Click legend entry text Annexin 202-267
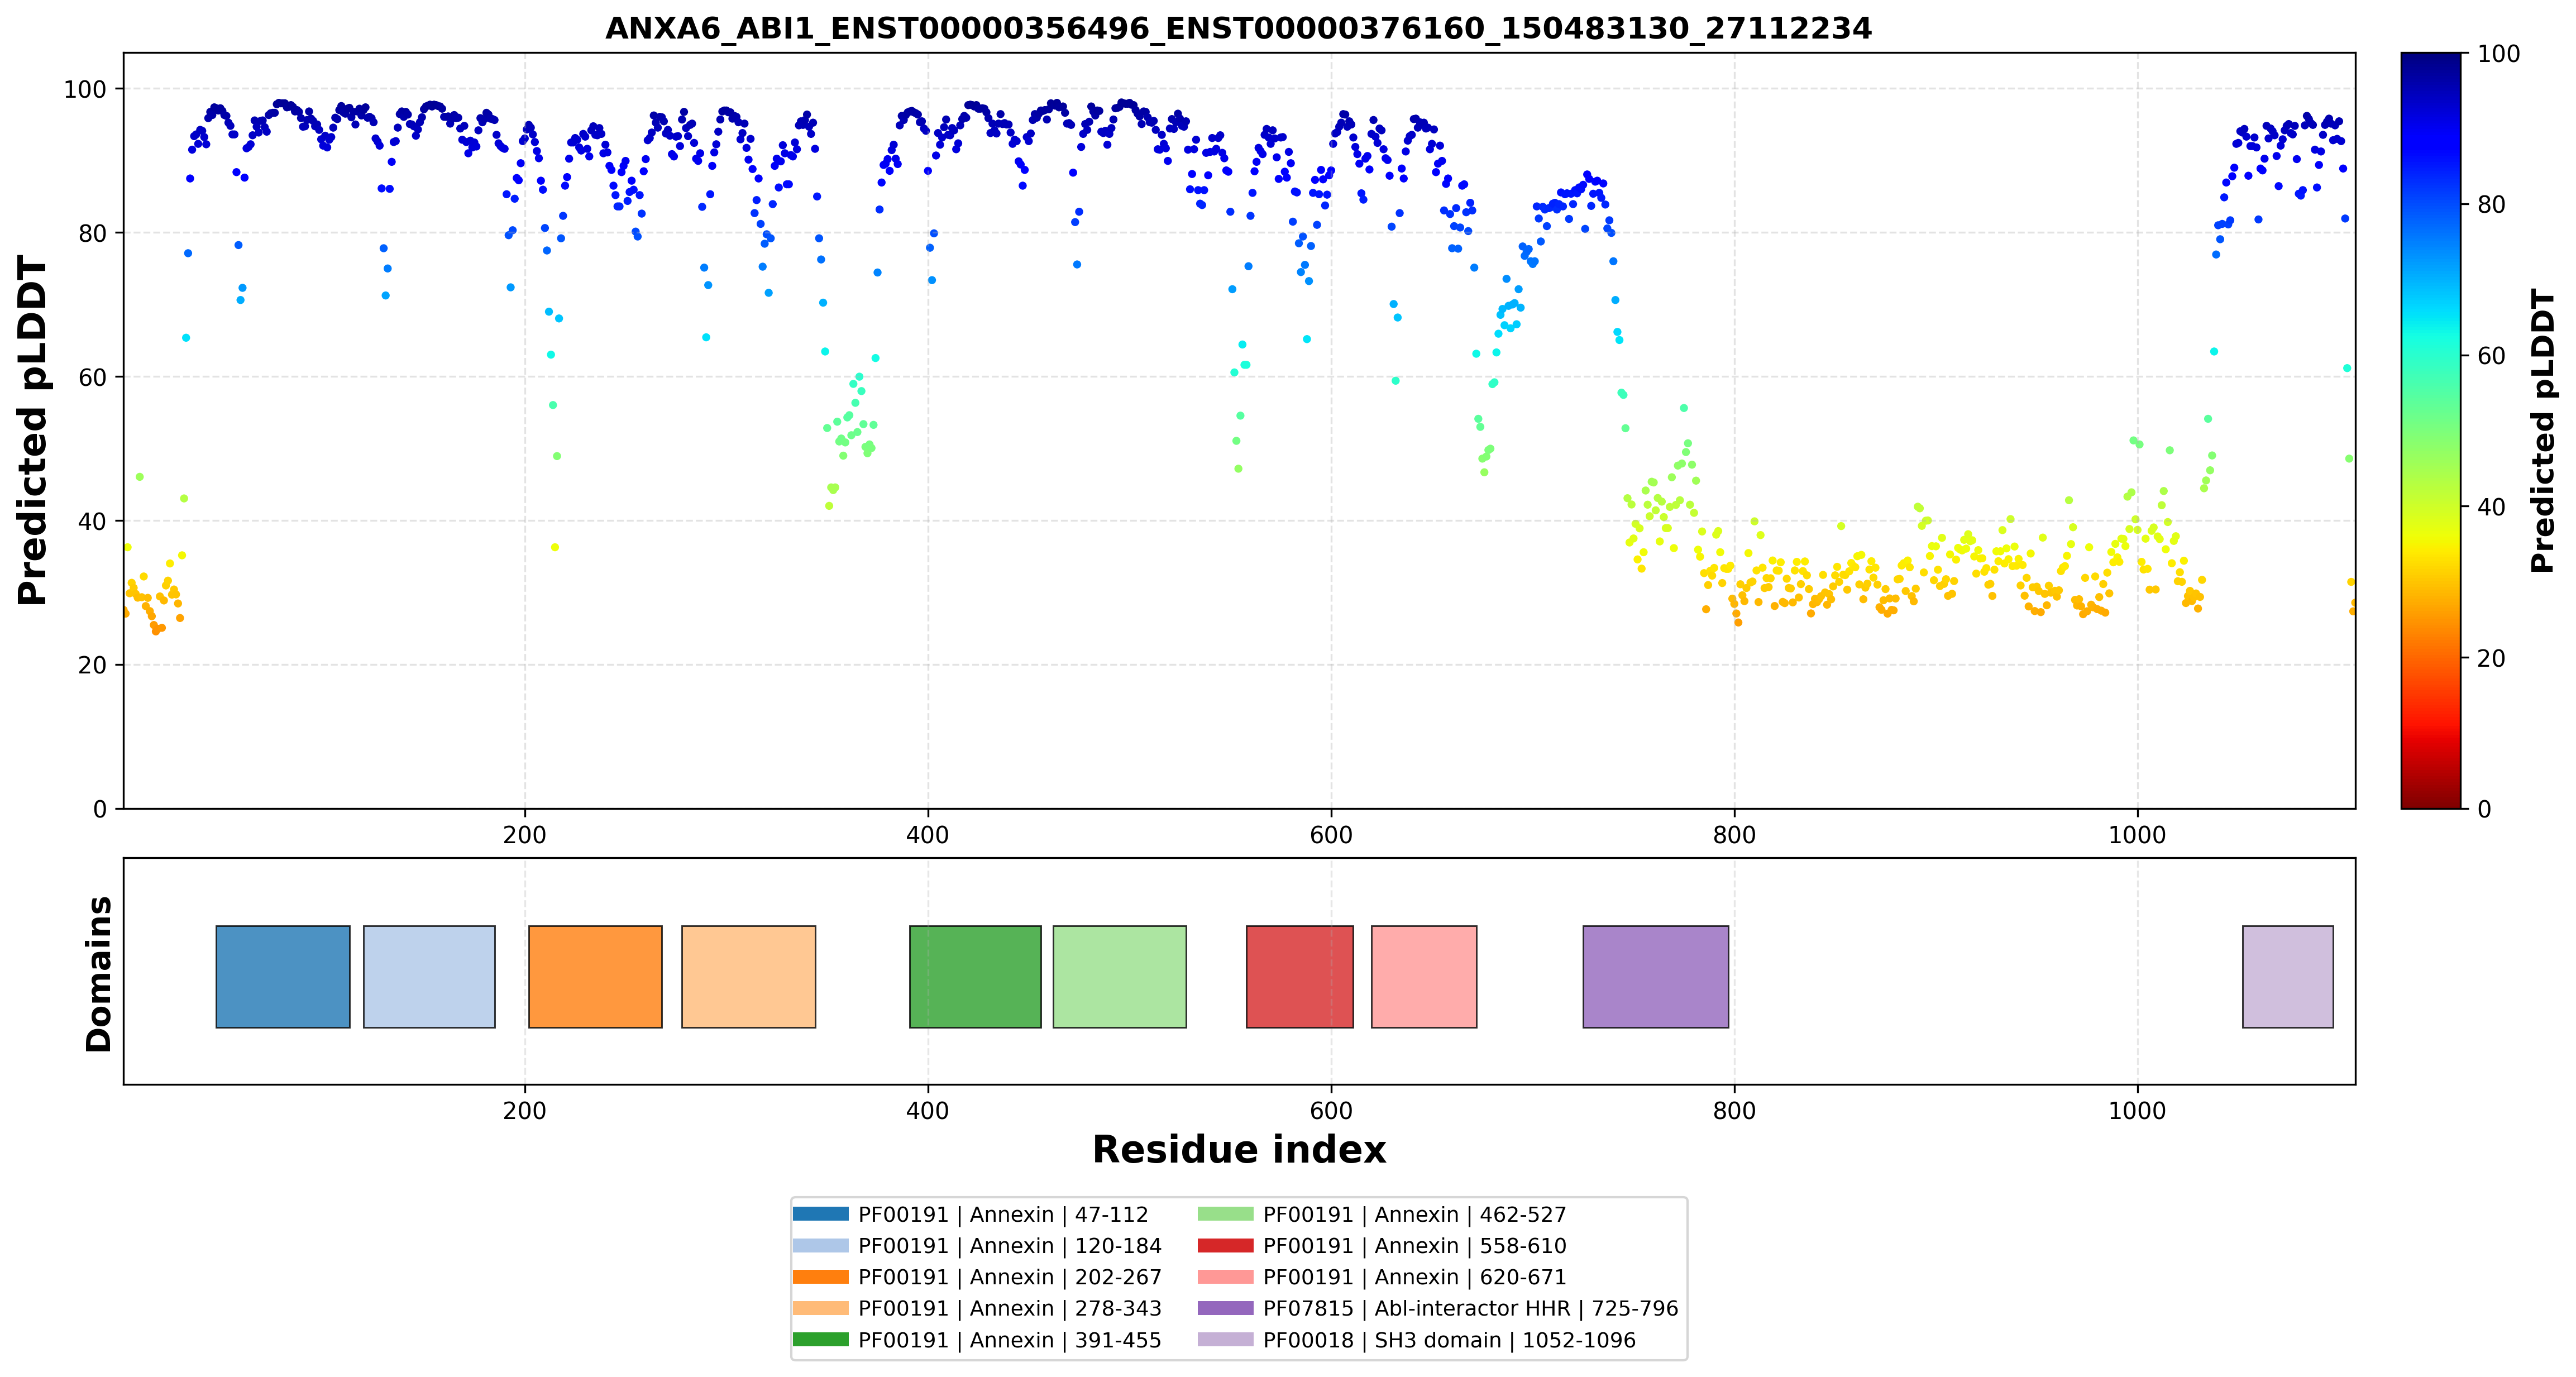Viewport: 2576px width, 1377px height. point(1010,1277)
